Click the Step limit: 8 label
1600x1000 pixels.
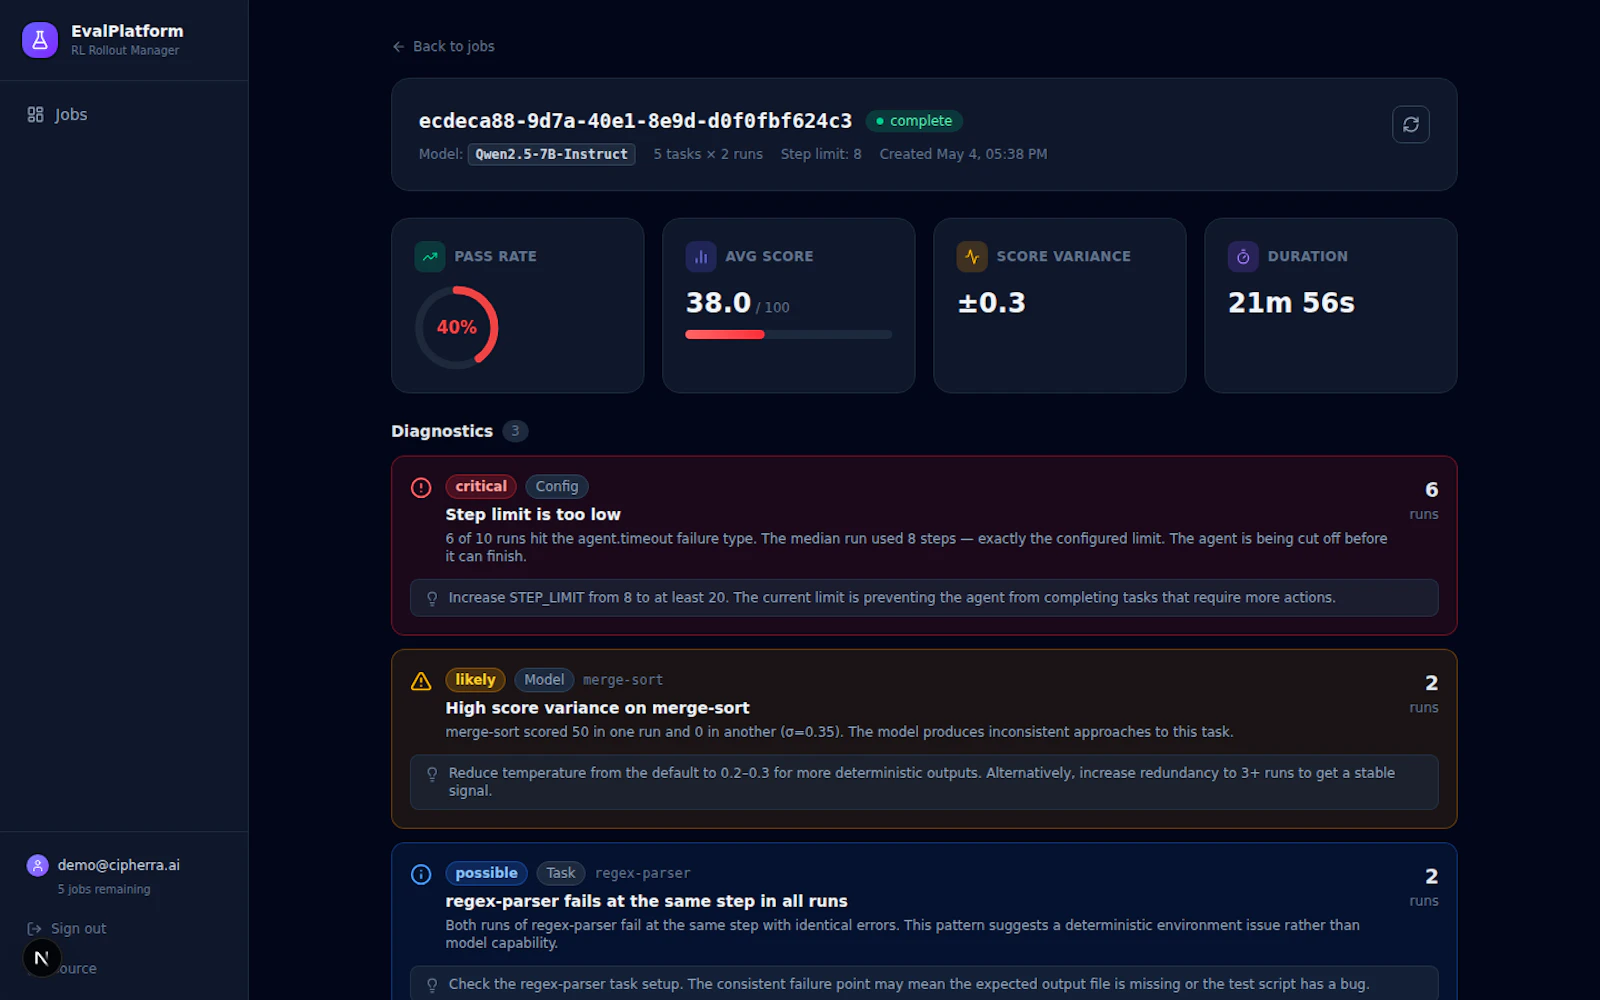(x=821, y=154)
